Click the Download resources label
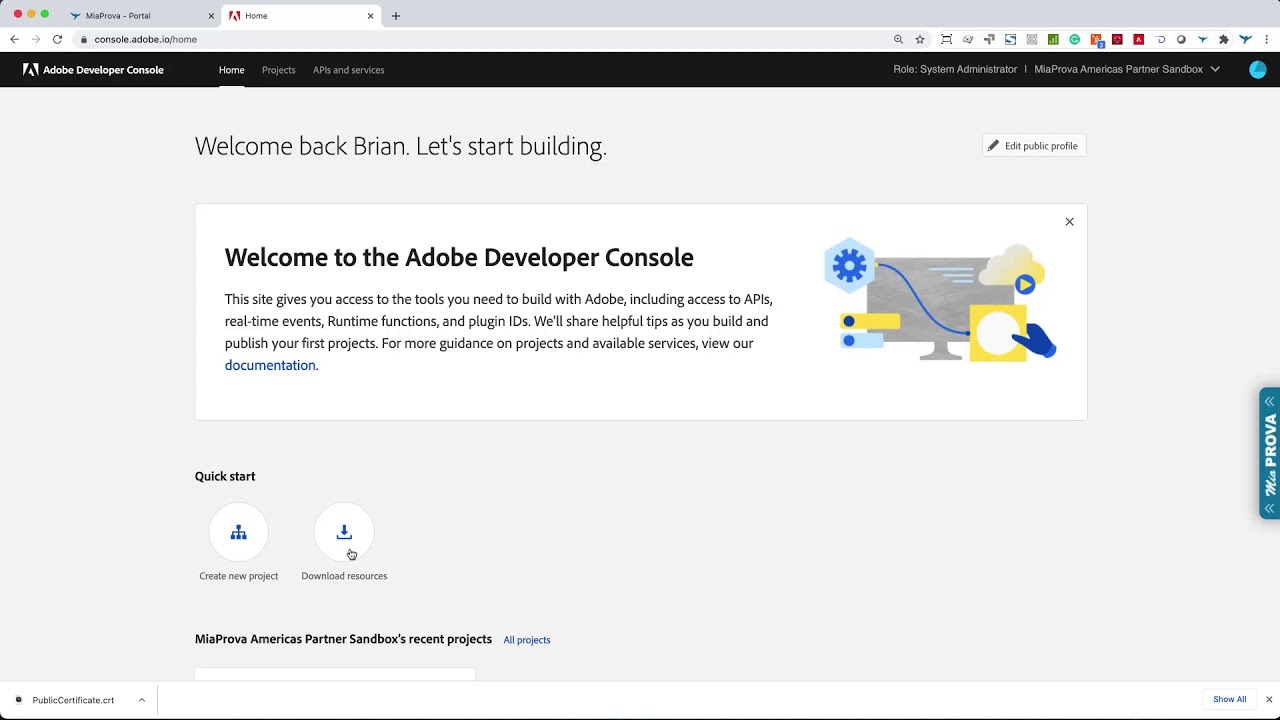The height and width of the screenshot is (720, 1280). [344, 576]
